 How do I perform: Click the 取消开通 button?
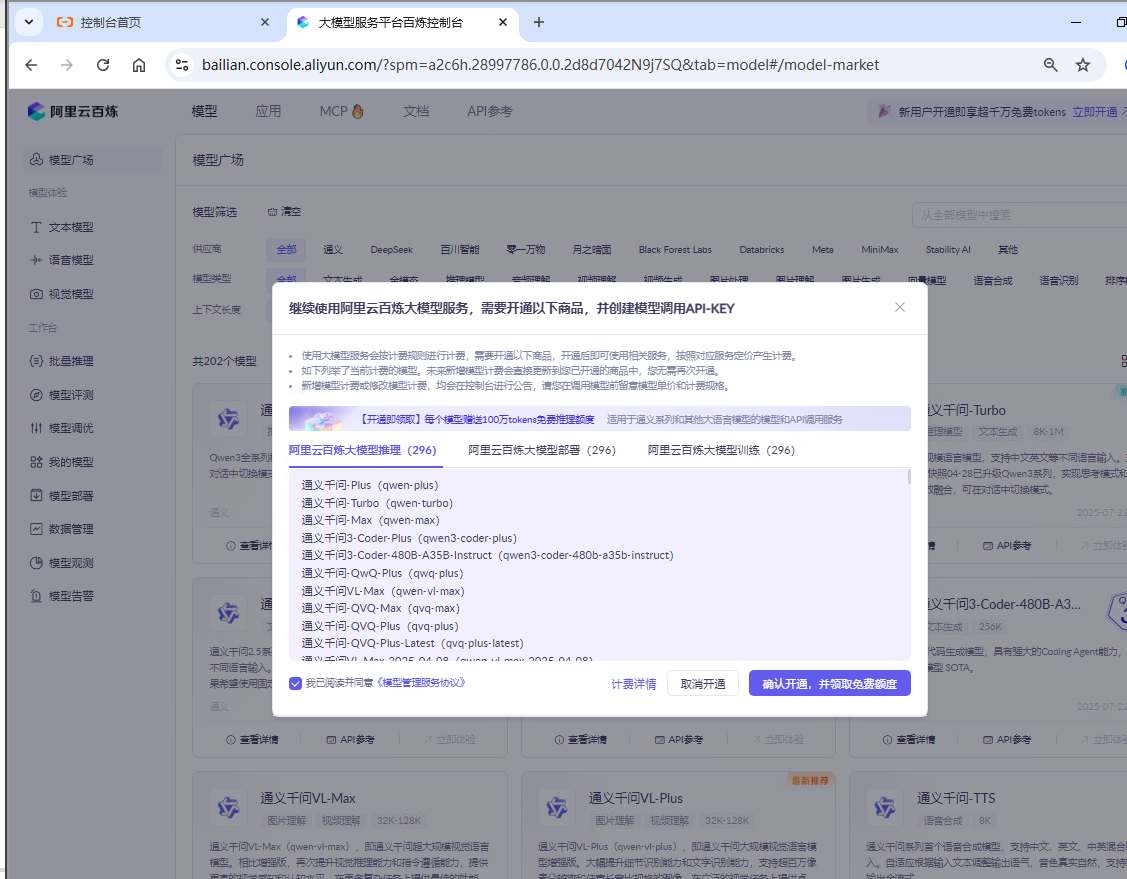click(703, 684)
